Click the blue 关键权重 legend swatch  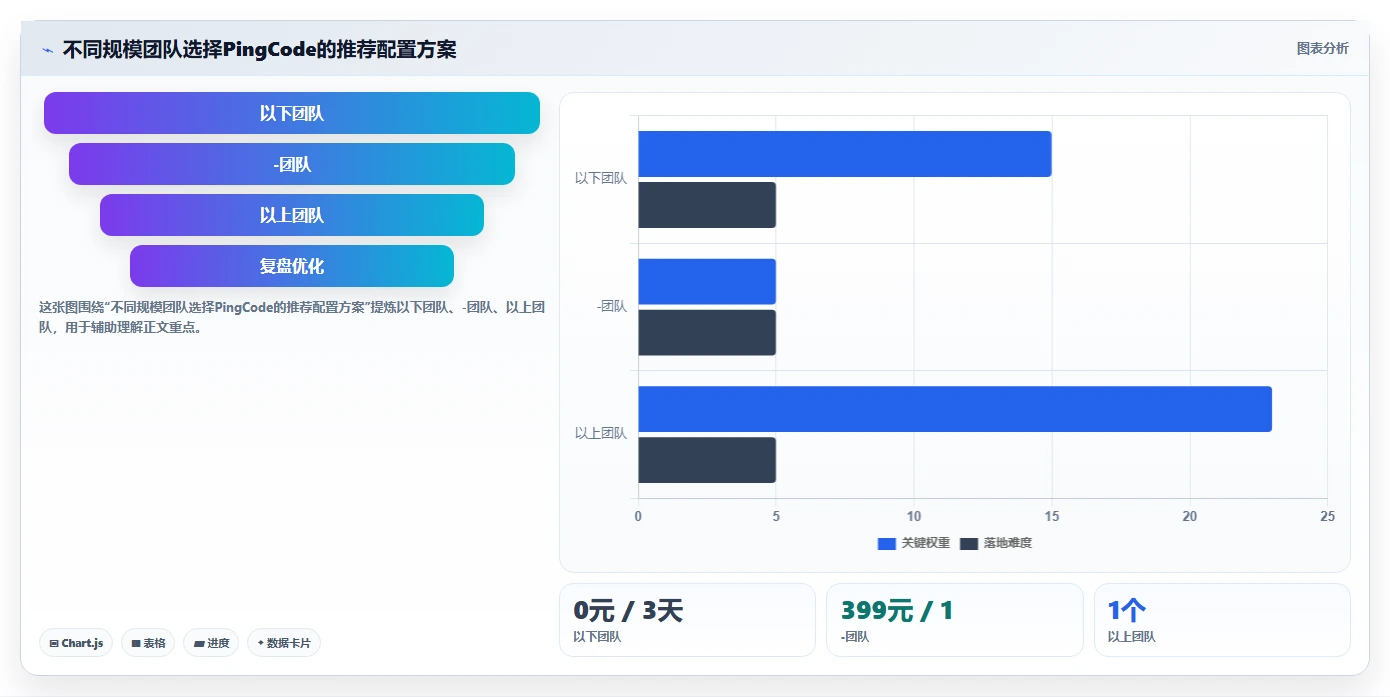[886, 543]
